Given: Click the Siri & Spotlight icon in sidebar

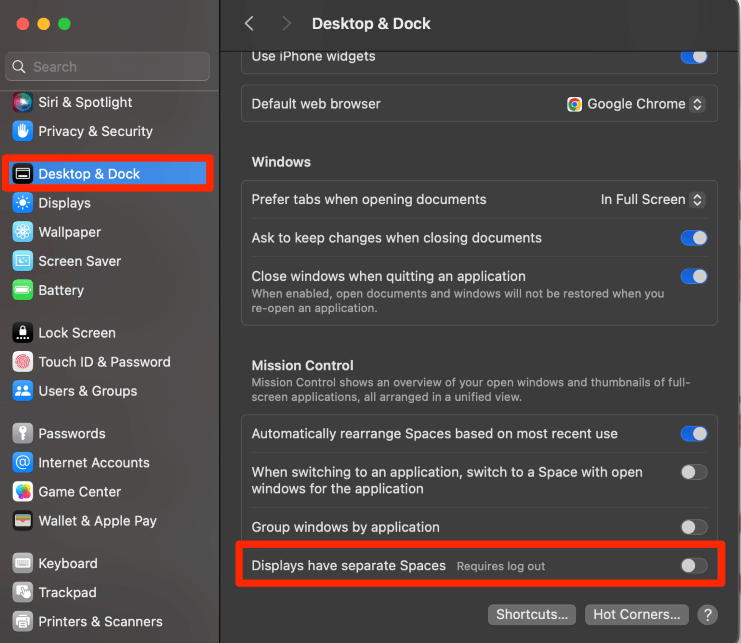Looking at the screenshot, I should tap(23, 102).
